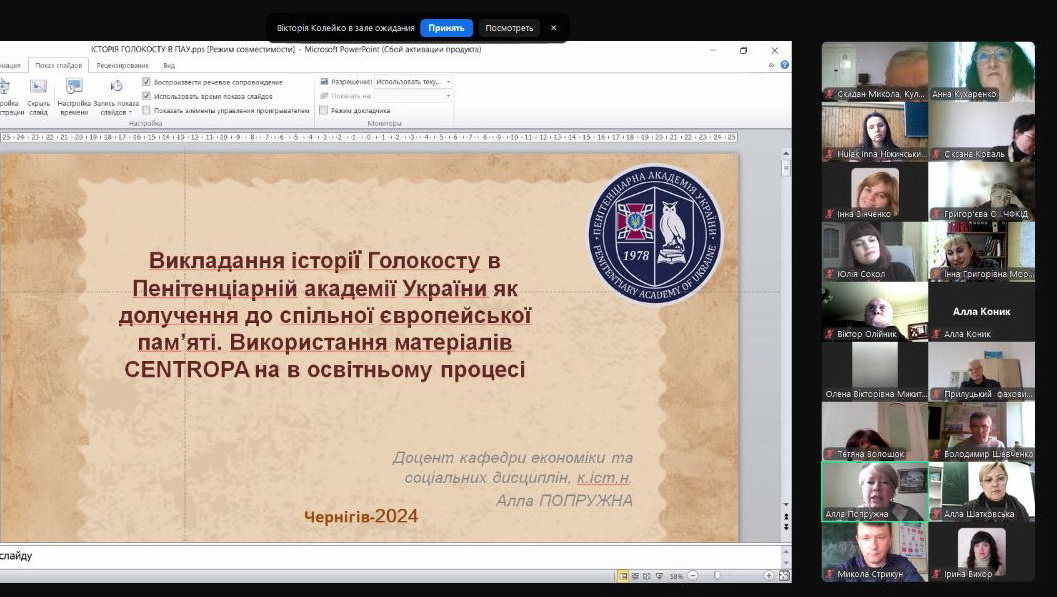Click the Запись показа слайдов icon
The image size is (1057, 597).
[x=116, y=88]
